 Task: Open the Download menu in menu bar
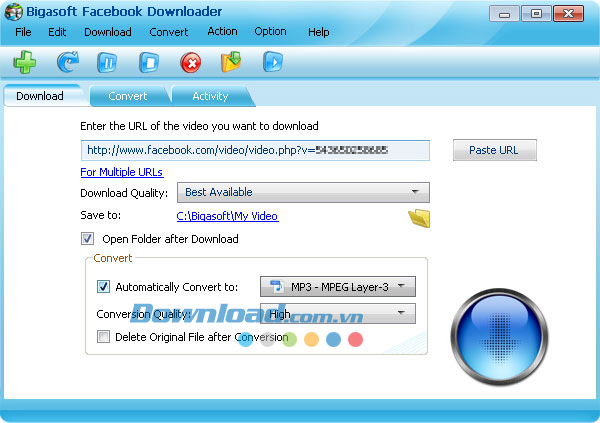click(x=108, y=32)
